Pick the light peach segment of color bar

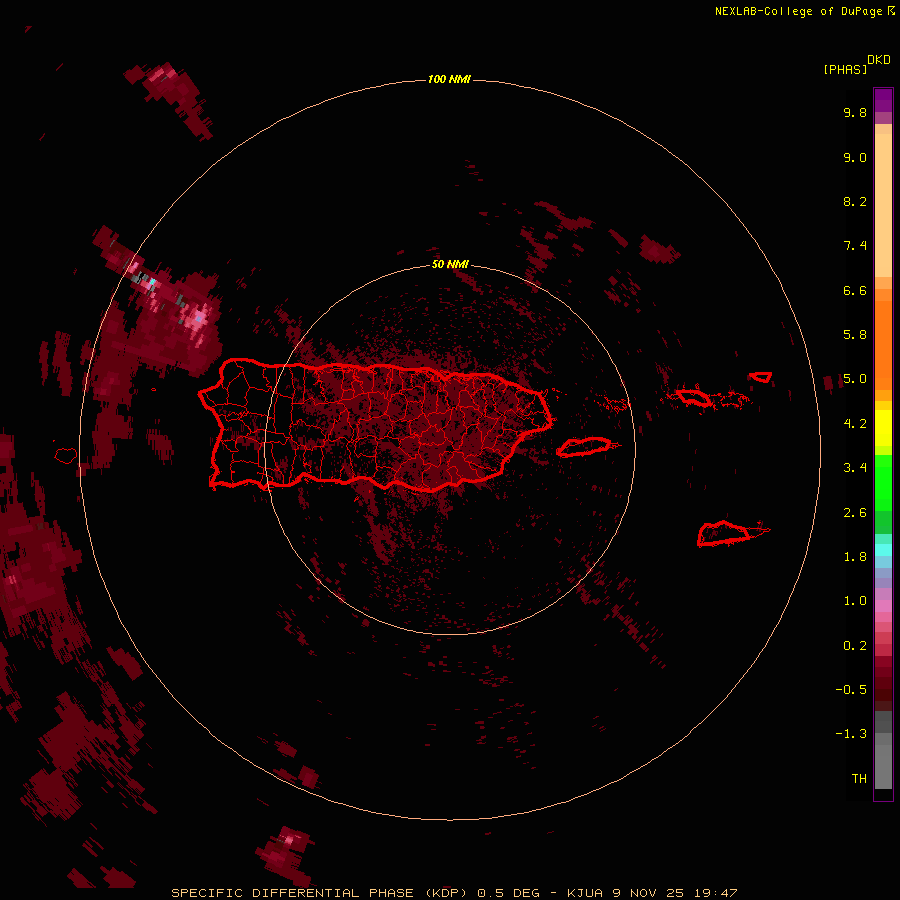(883, 205)
